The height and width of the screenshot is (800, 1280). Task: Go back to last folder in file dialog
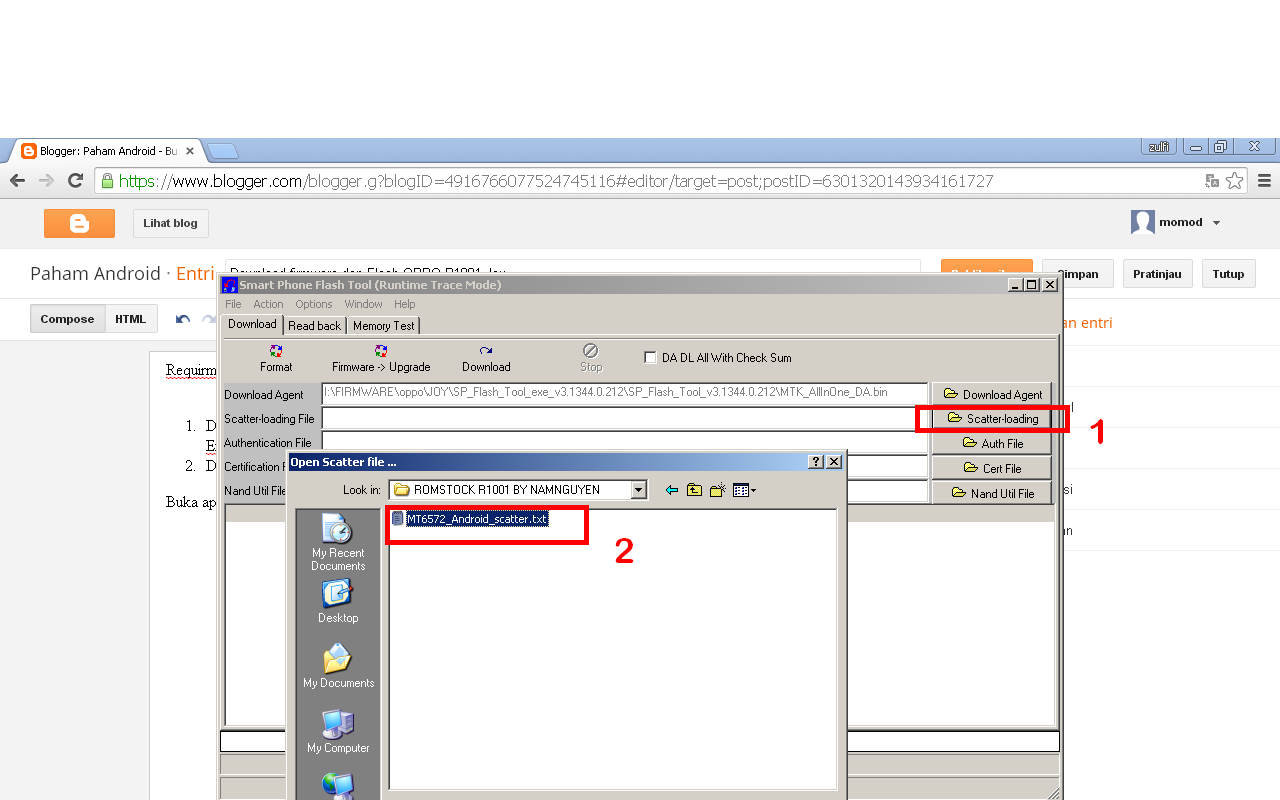pyautogui.click(x=672, y=490)
